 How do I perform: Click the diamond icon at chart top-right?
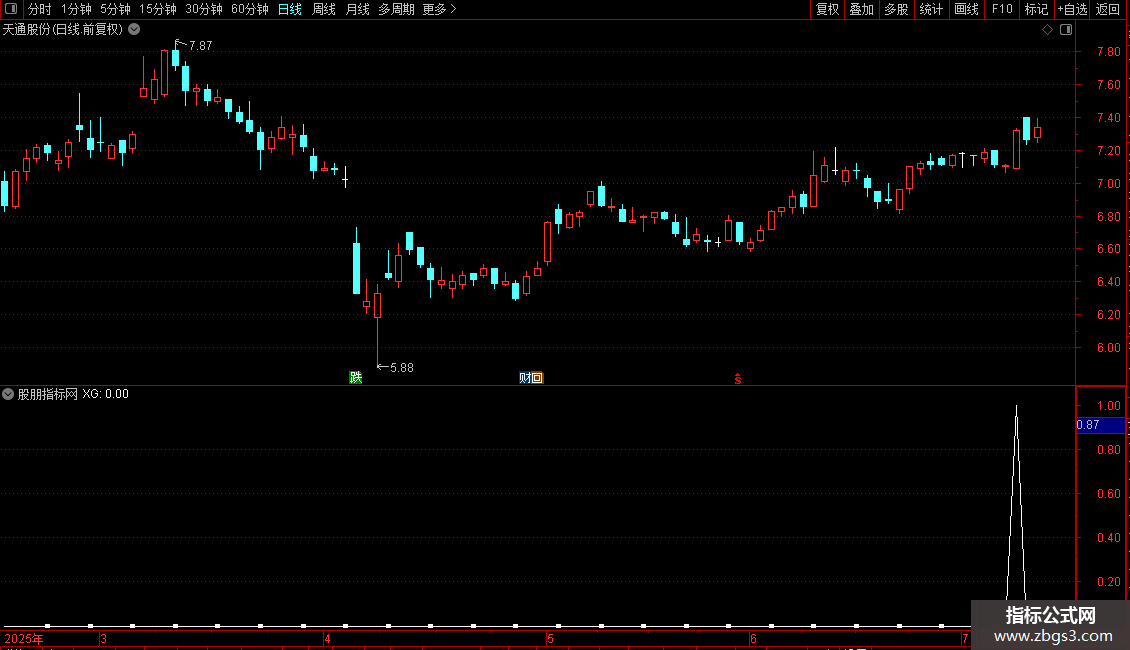coord(1048,30)
